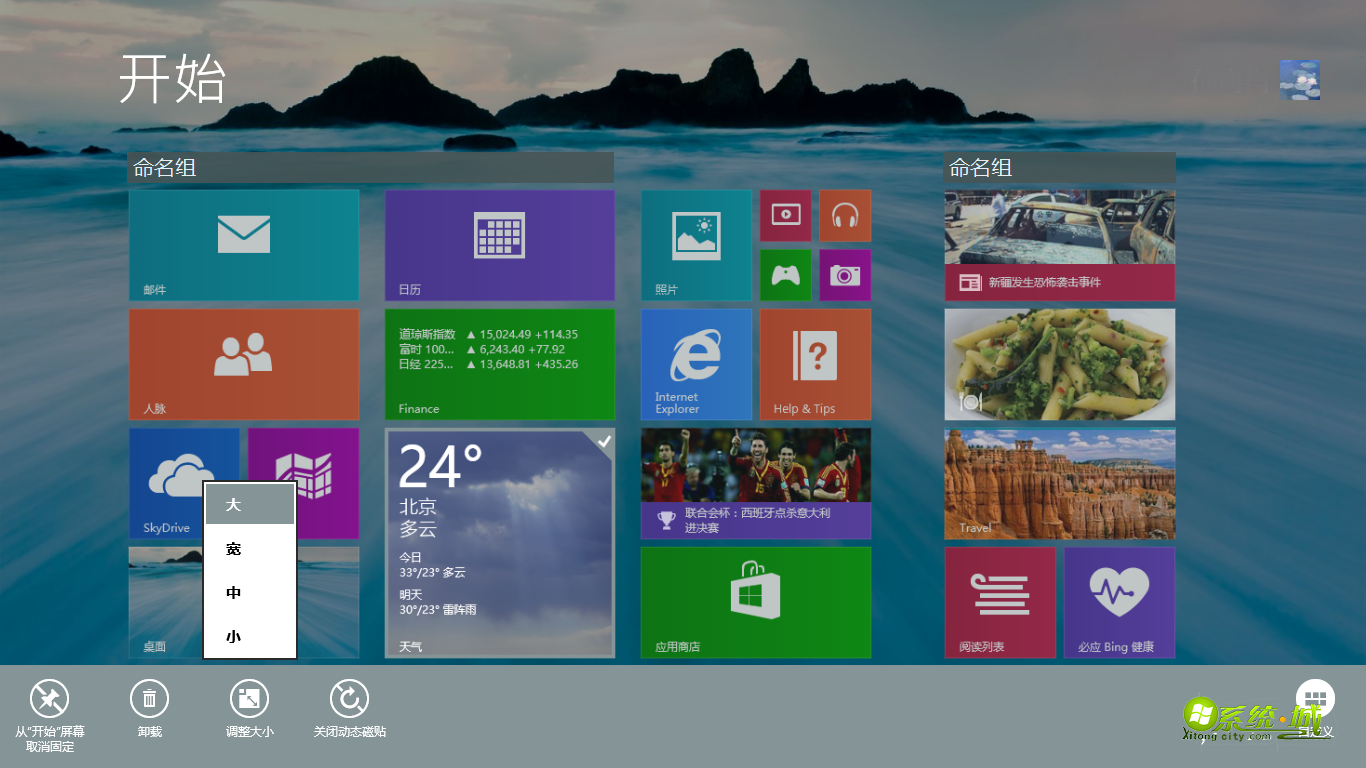The width and height of the screenshot is (1366, 768).
Task: Open the Xbox games tile
Action: [785, 275]
